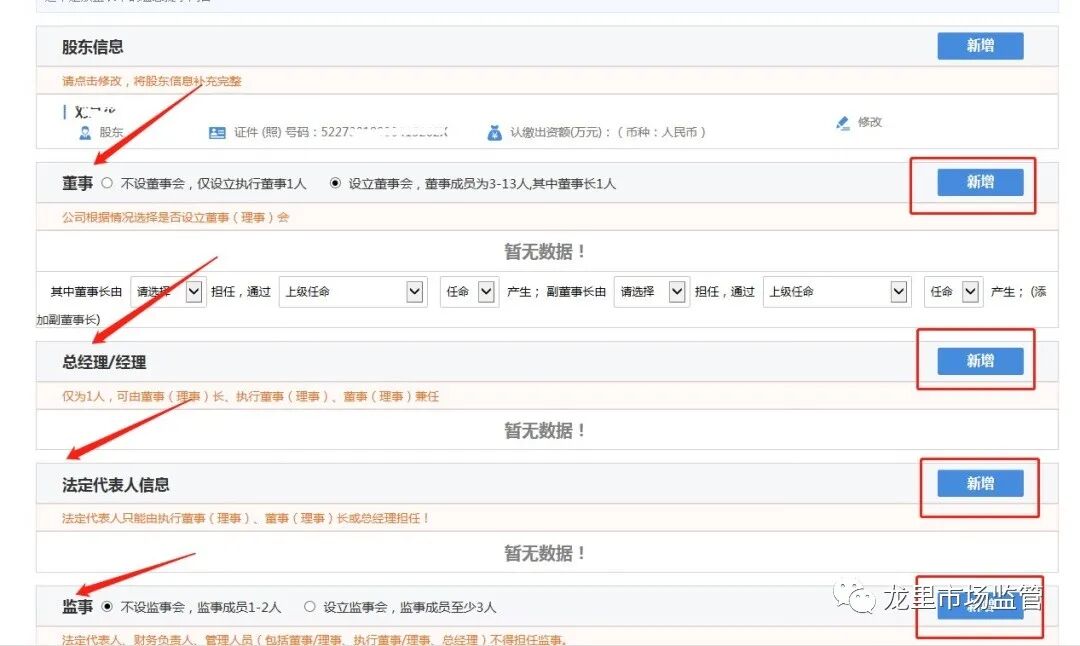Image resolution: width=1080 pixels, height=646 pixels.
Task: Click 新增 button in 股东信息 section
Action: pos(980,46)
